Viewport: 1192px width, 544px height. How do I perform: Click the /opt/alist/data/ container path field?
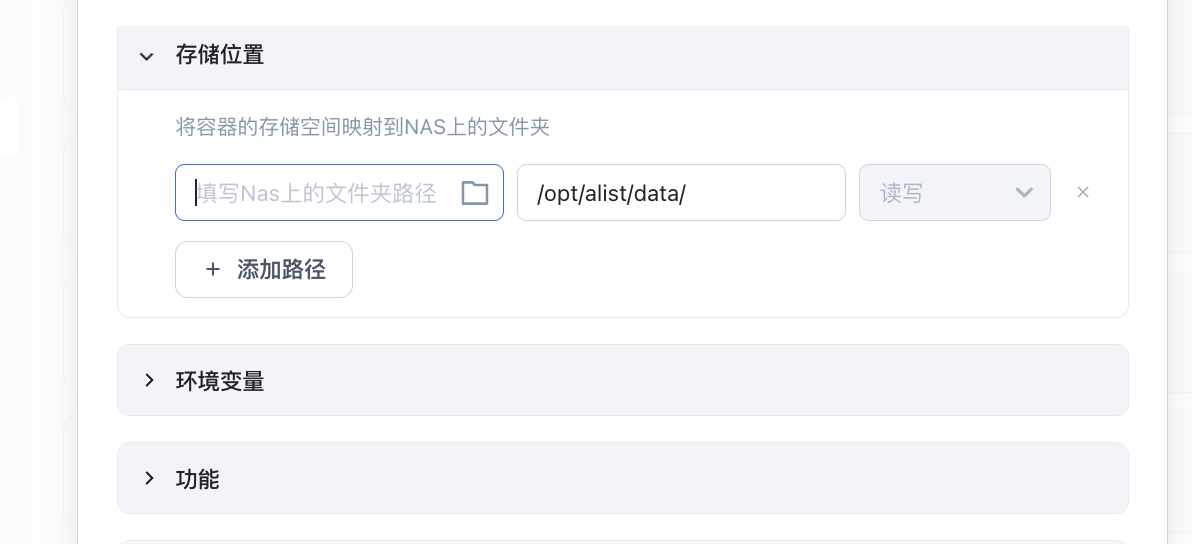(681, 193)
